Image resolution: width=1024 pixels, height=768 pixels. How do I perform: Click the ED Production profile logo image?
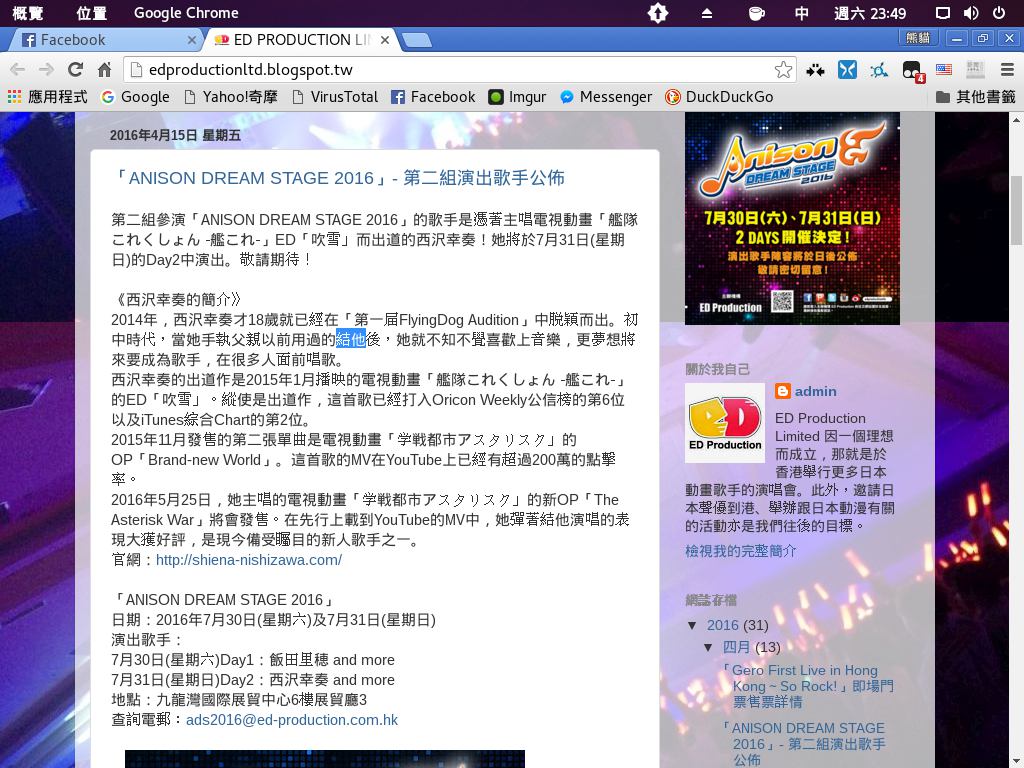[x=725, y=423]
